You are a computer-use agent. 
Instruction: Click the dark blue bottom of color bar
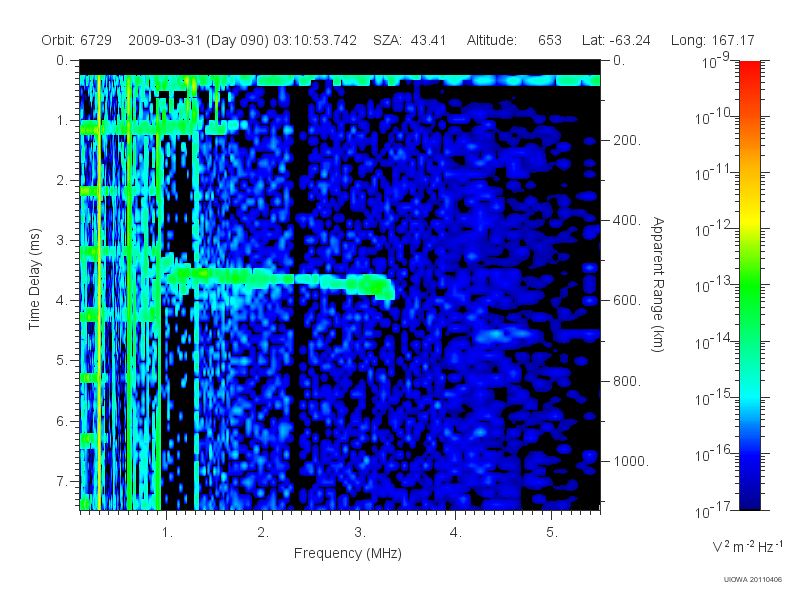(x=750, y=497)
